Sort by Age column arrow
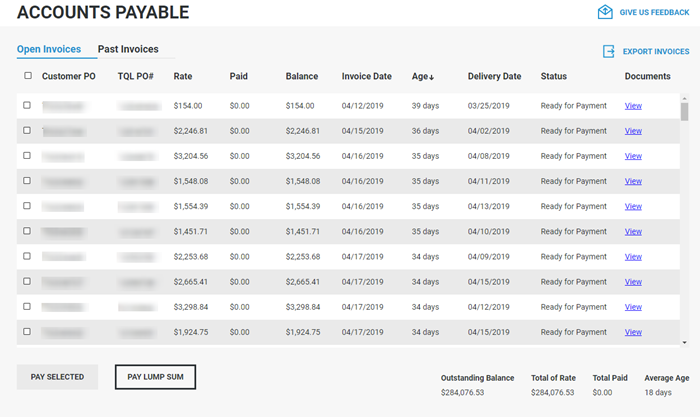The width and height of the screenshot is (700, 417). [433, 77]
